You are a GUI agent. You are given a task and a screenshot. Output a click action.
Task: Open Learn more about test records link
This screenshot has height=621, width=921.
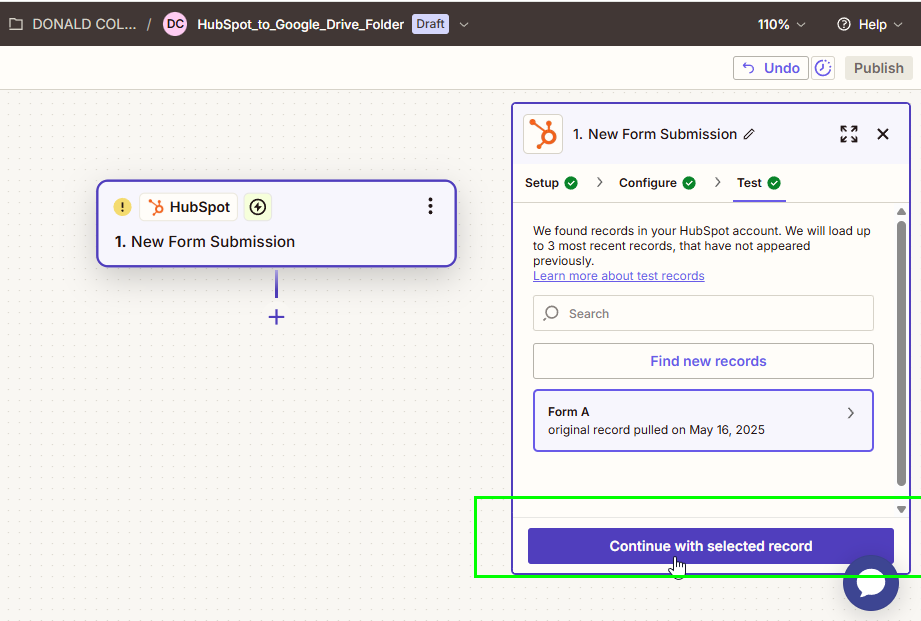pyautogui.click(x=619, y=276)
